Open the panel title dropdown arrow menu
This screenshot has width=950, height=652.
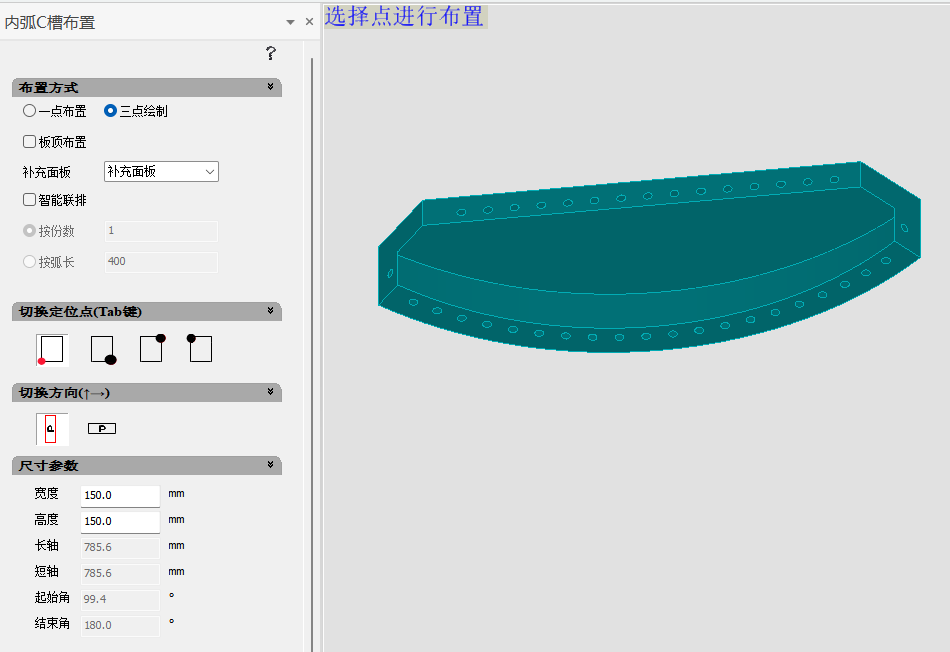(290, 22)
